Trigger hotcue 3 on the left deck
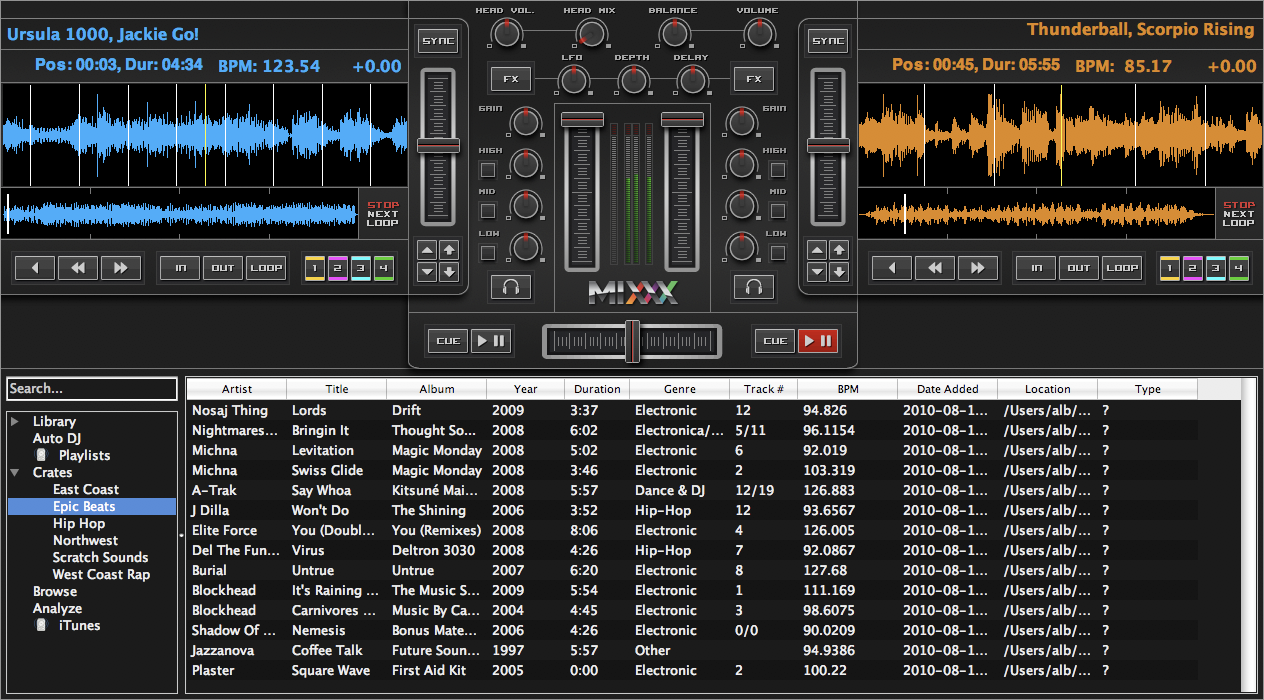 pos(360,268)
